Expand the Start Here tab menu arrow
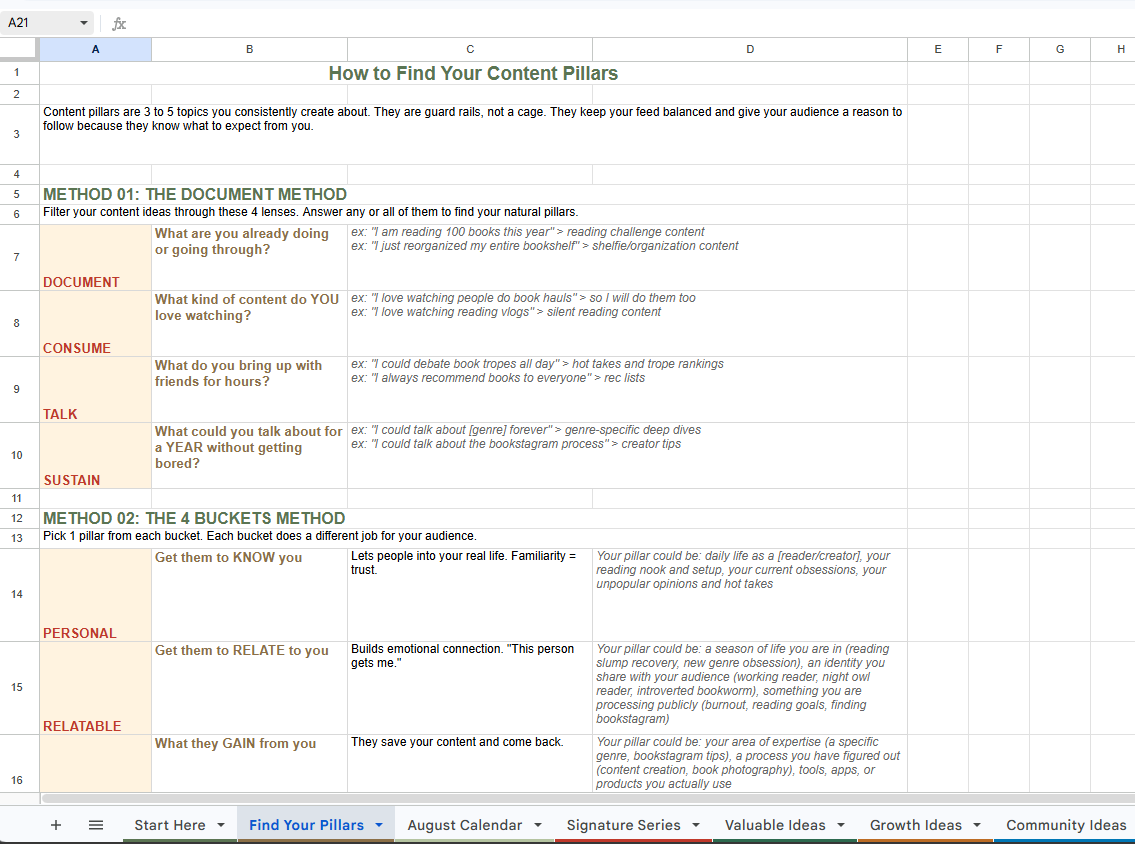The image size is (1135, 844). coord(221,825)
